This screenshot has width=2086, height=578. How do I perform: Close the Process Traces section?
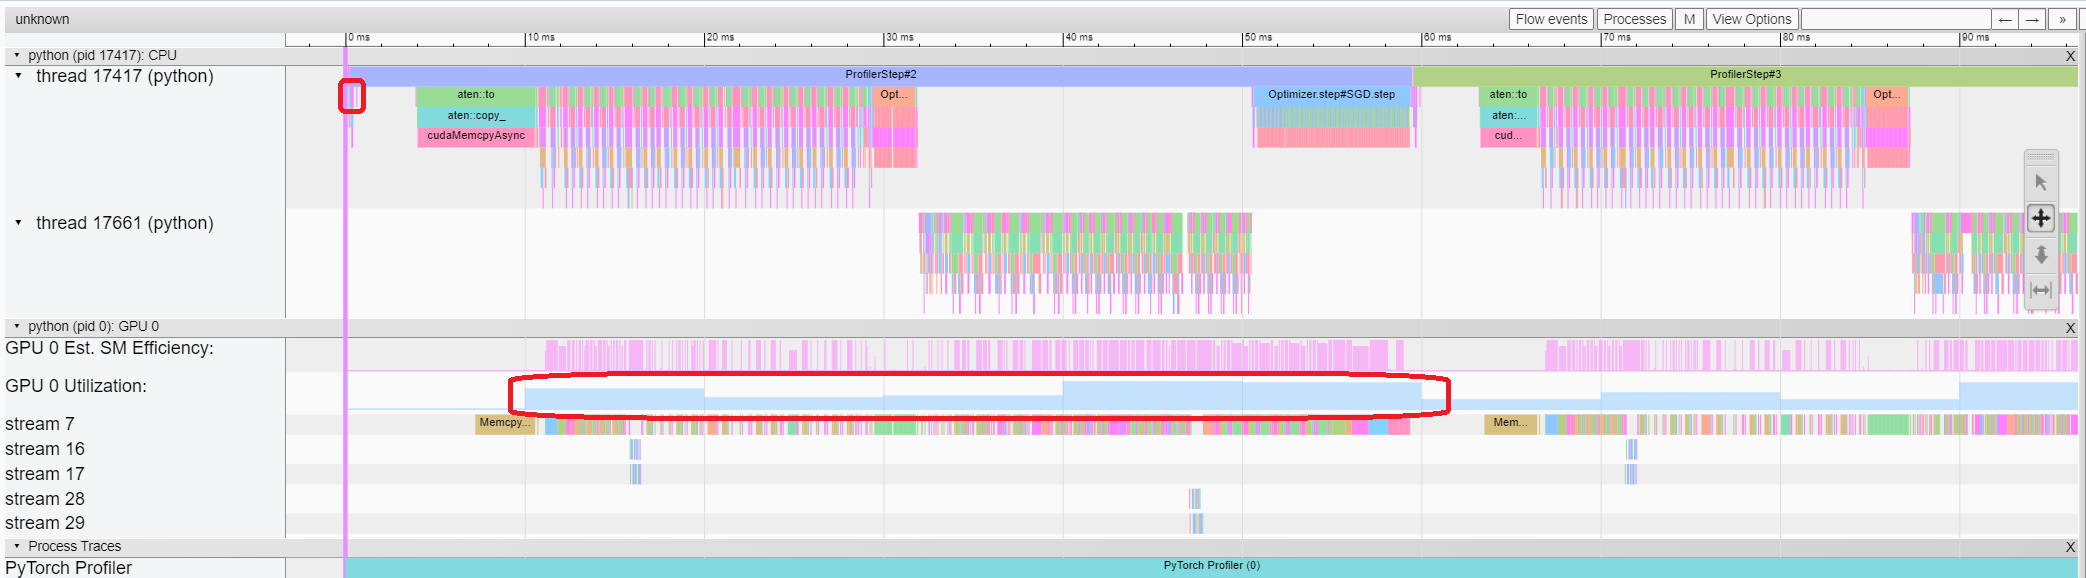[2070, 547]
